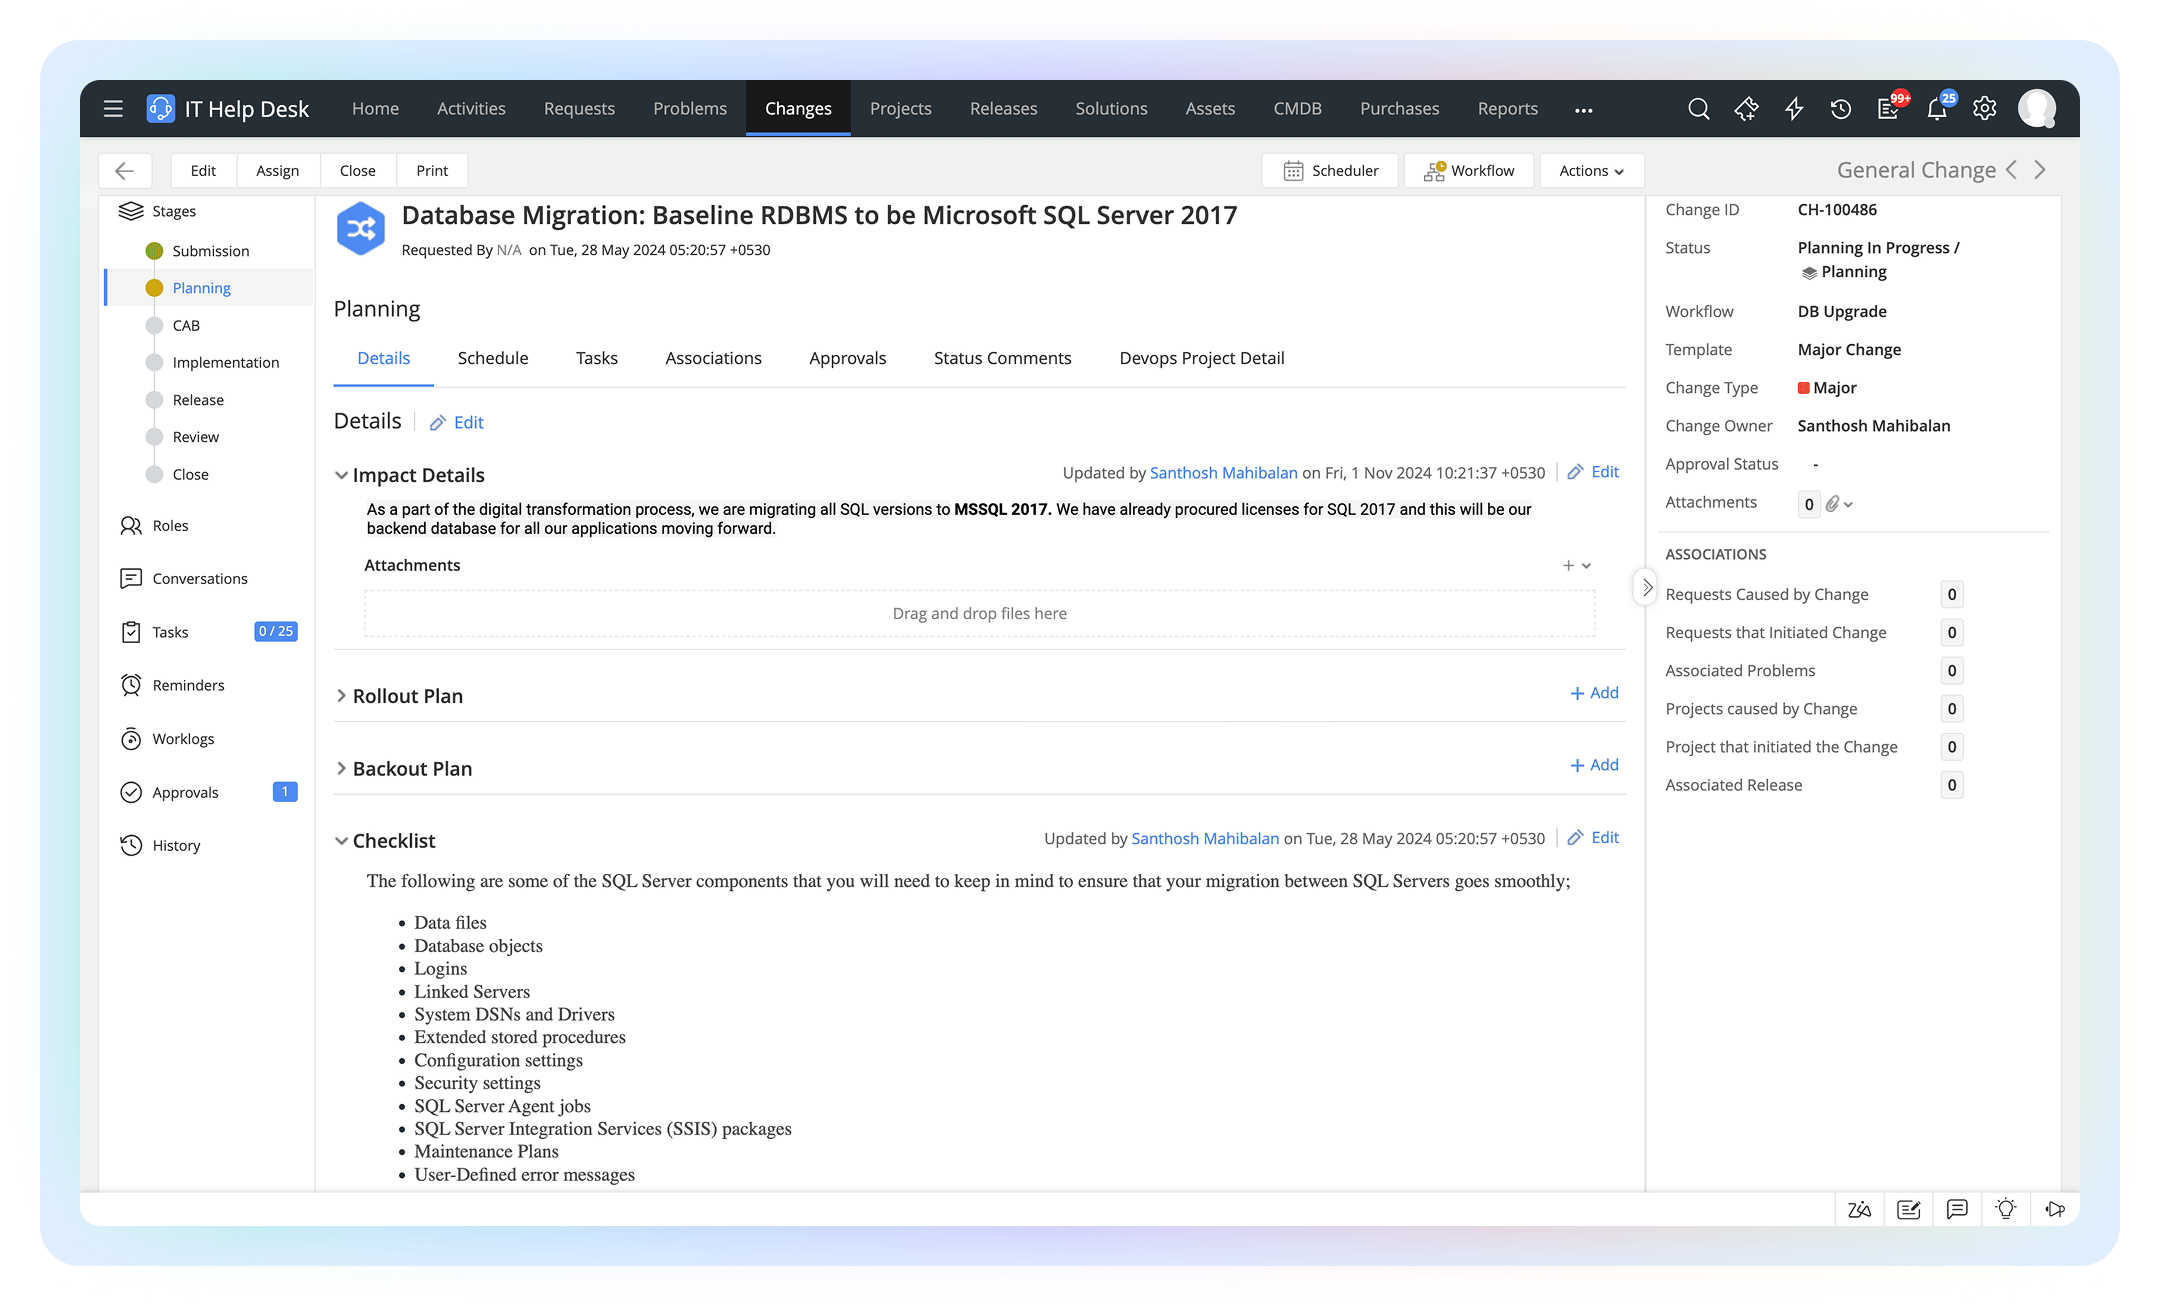Click the back arrow button
Viewport: 2160px width, 1306px height.
tap(125, 171)
